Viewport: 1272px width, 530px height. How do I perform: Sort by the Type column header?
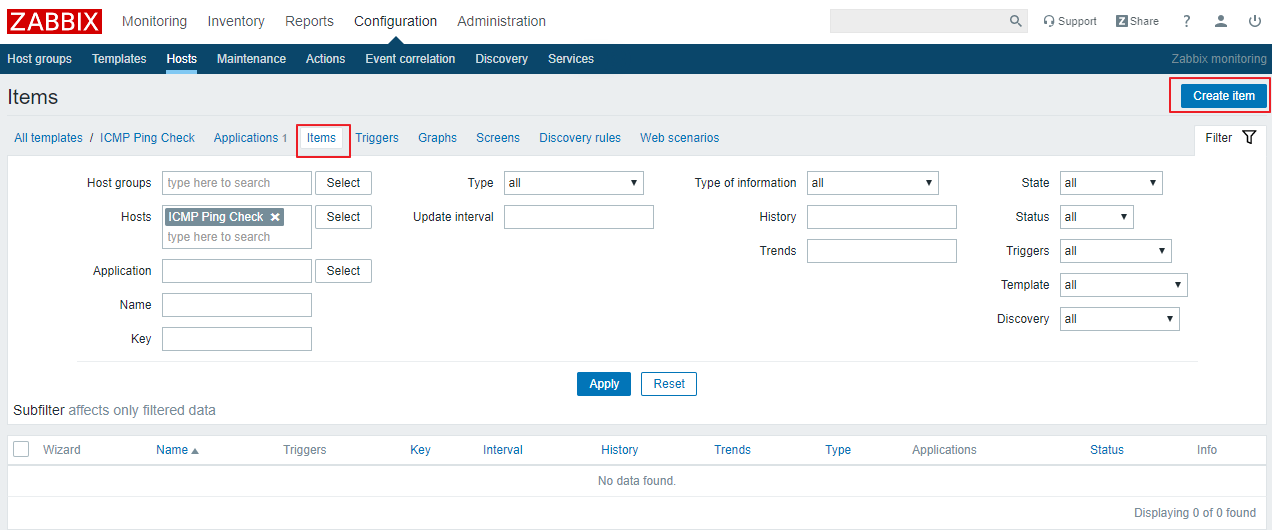(x=838, y=450)
